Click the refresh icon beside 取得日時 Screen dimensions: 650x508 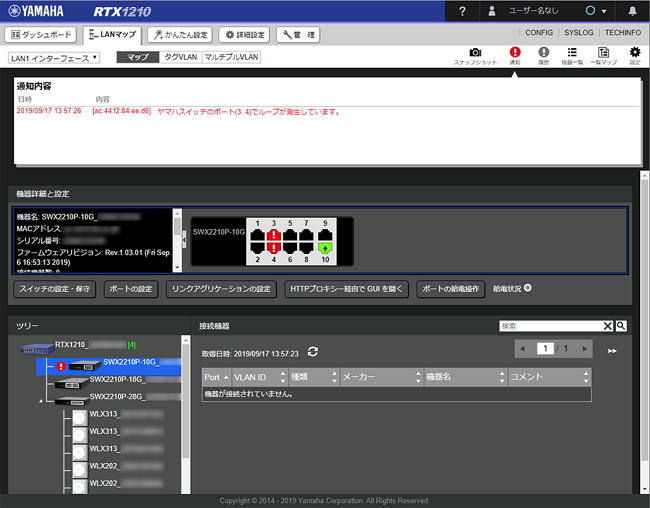click(x=313, y=352)
